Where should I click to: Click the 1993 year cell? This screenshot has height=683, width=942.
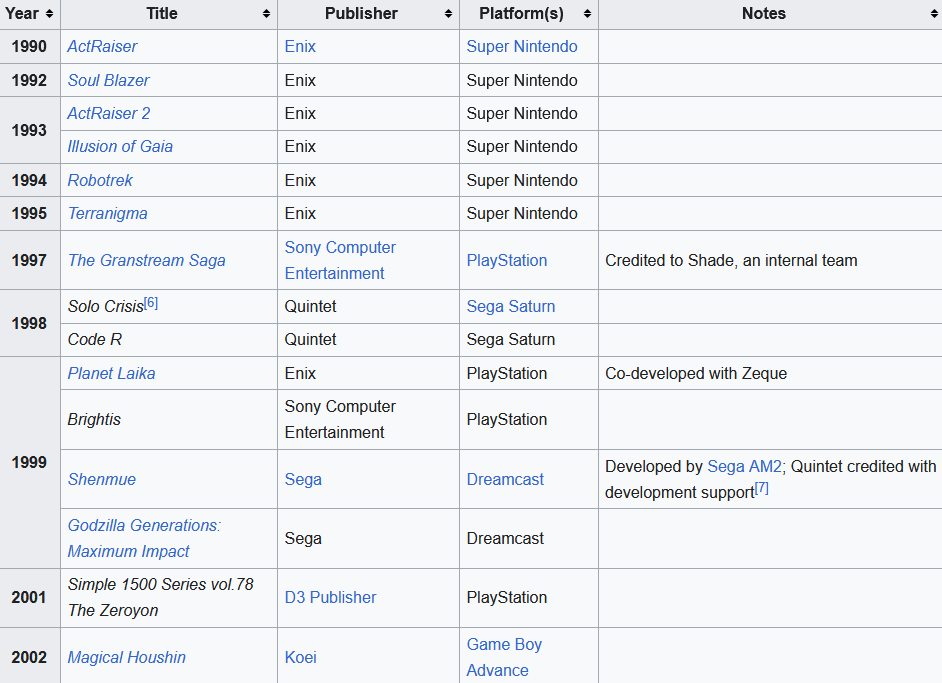point(30,130)
